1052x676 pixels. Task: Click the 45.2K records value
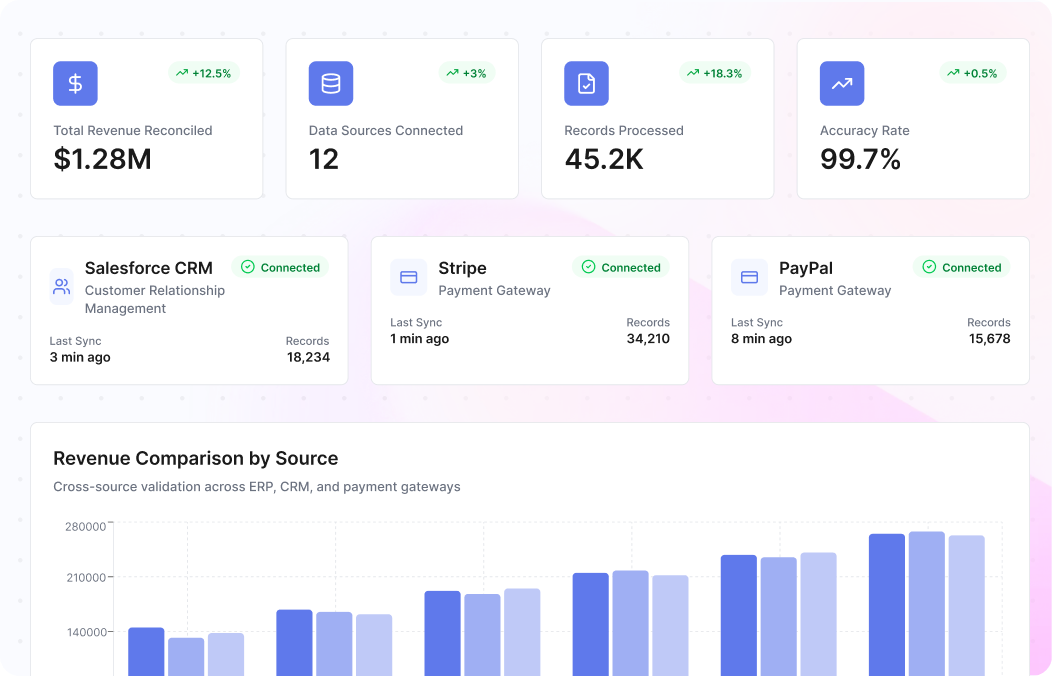pos(604,159)
